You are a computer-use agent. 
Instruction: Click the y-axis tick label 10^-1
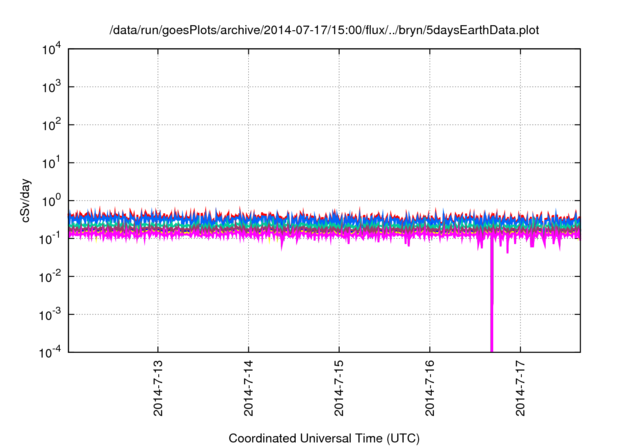pyautogui.click(x=50, y=238)
